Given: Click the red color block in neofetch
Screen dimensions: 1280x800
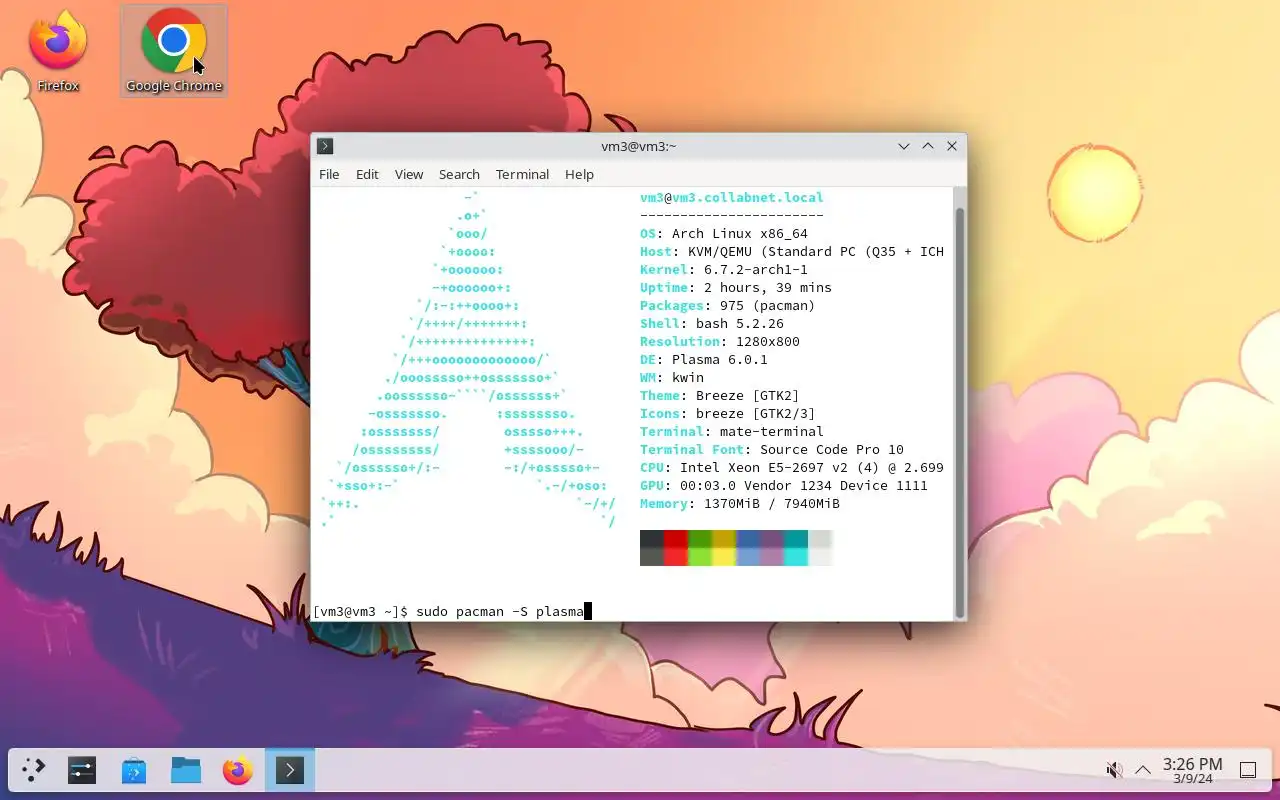Looking at the screenshot, I should click(676, 548).
